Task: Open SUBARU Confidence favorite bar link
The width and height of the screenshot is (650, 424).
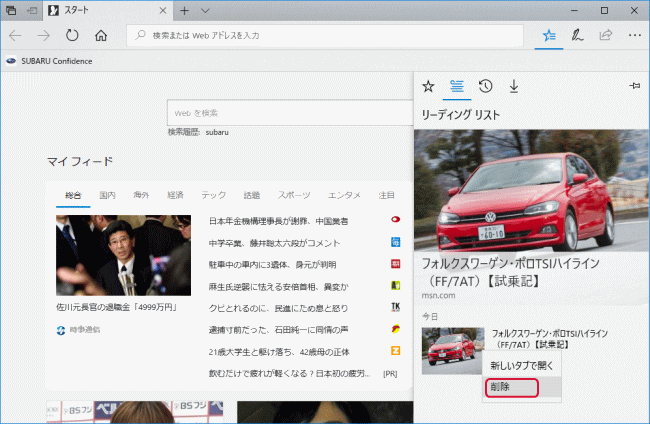Action: [x=49, y=61]
